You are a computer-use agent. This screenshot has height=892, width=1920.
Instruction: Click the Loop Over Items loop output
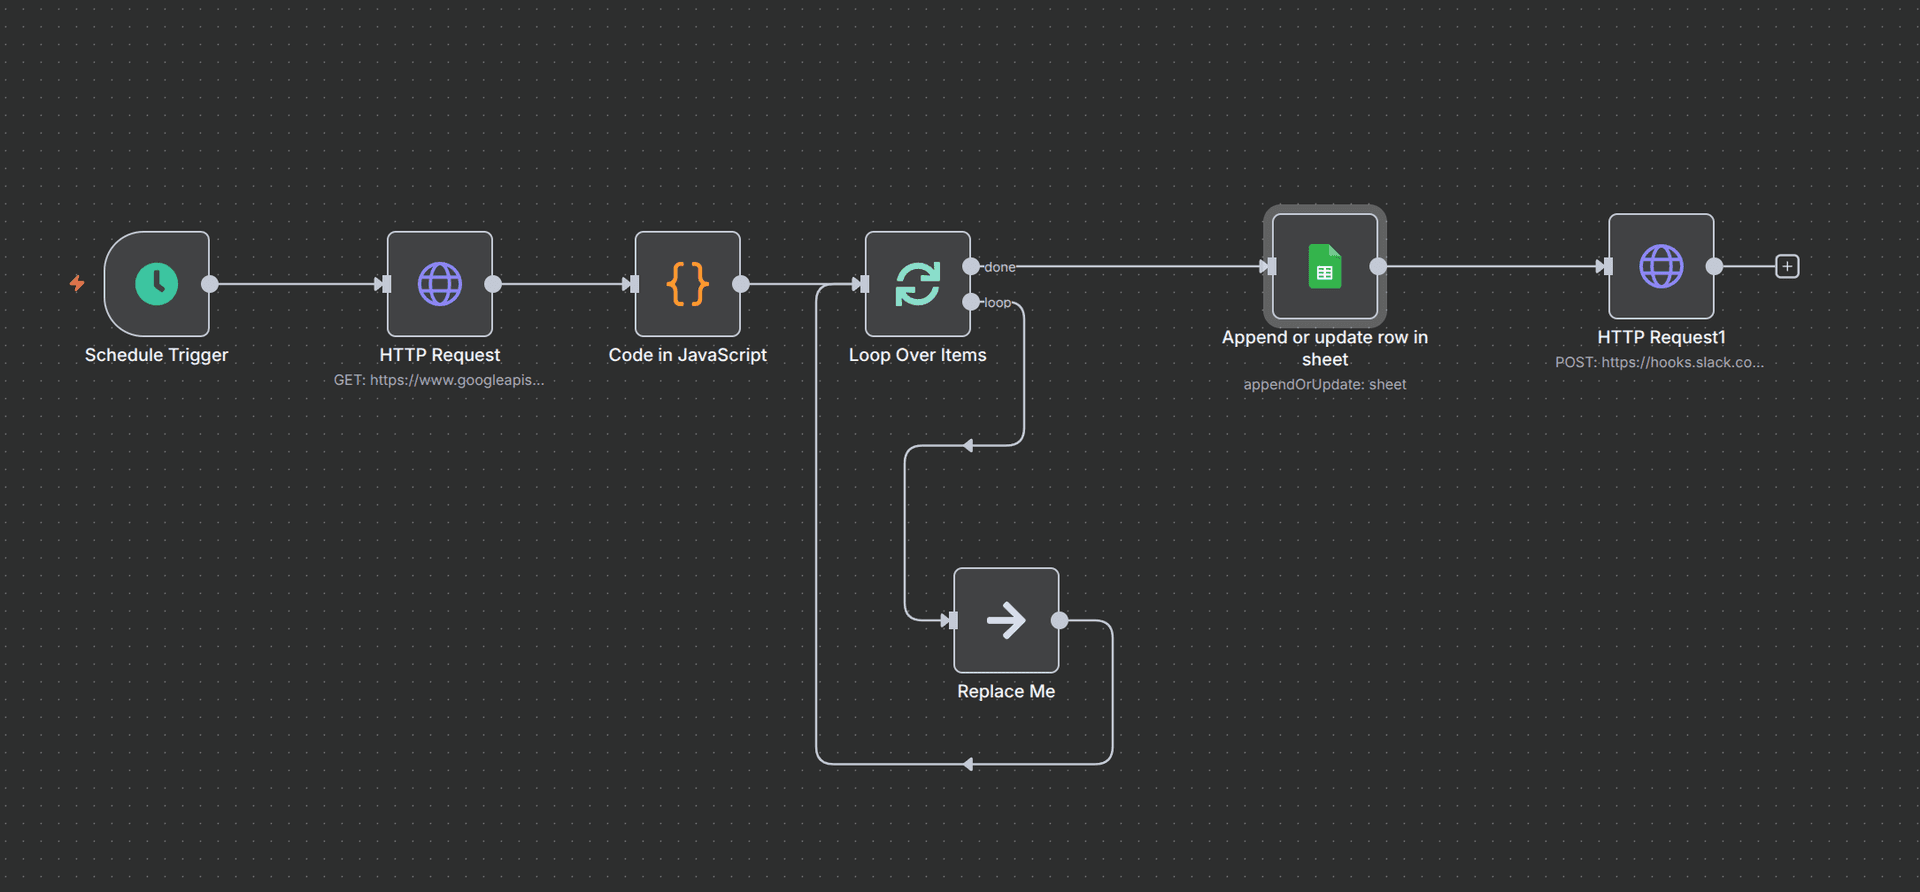(x=971, y=302)
